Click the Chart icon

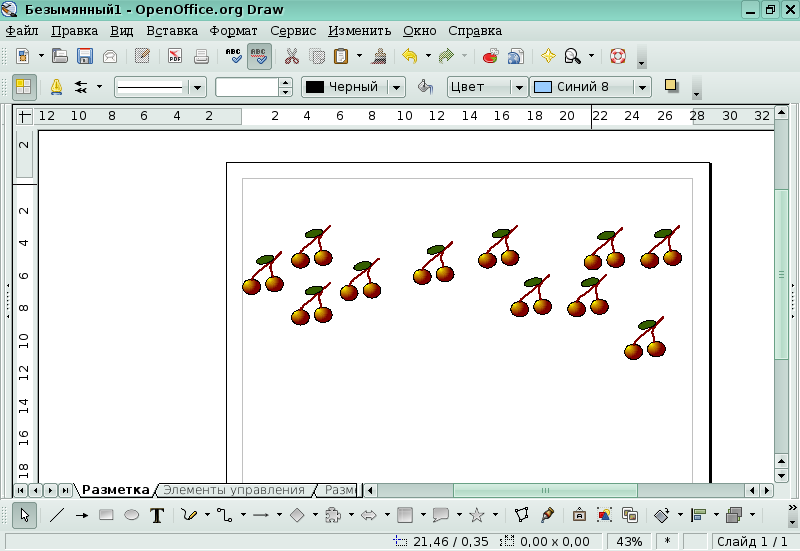(490, 56)
